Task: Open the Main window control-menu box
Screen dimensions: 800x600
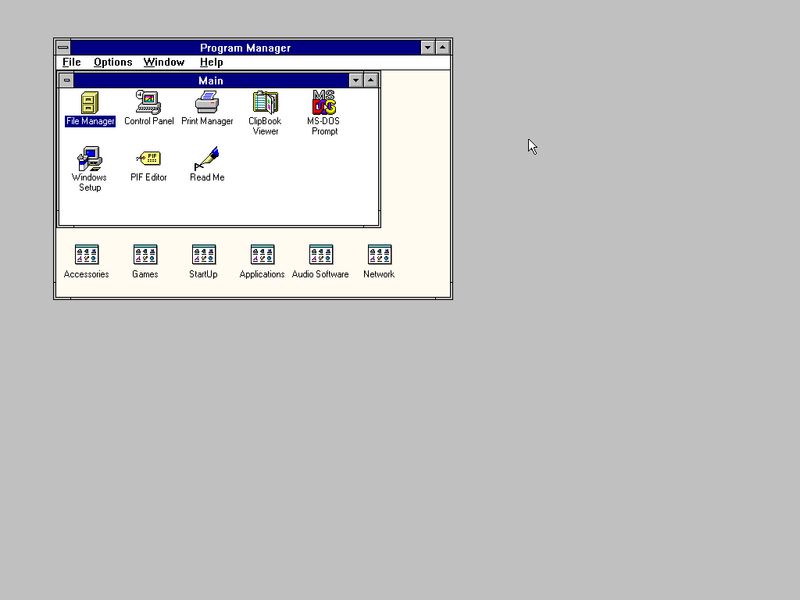Action: tap(67, 80)
